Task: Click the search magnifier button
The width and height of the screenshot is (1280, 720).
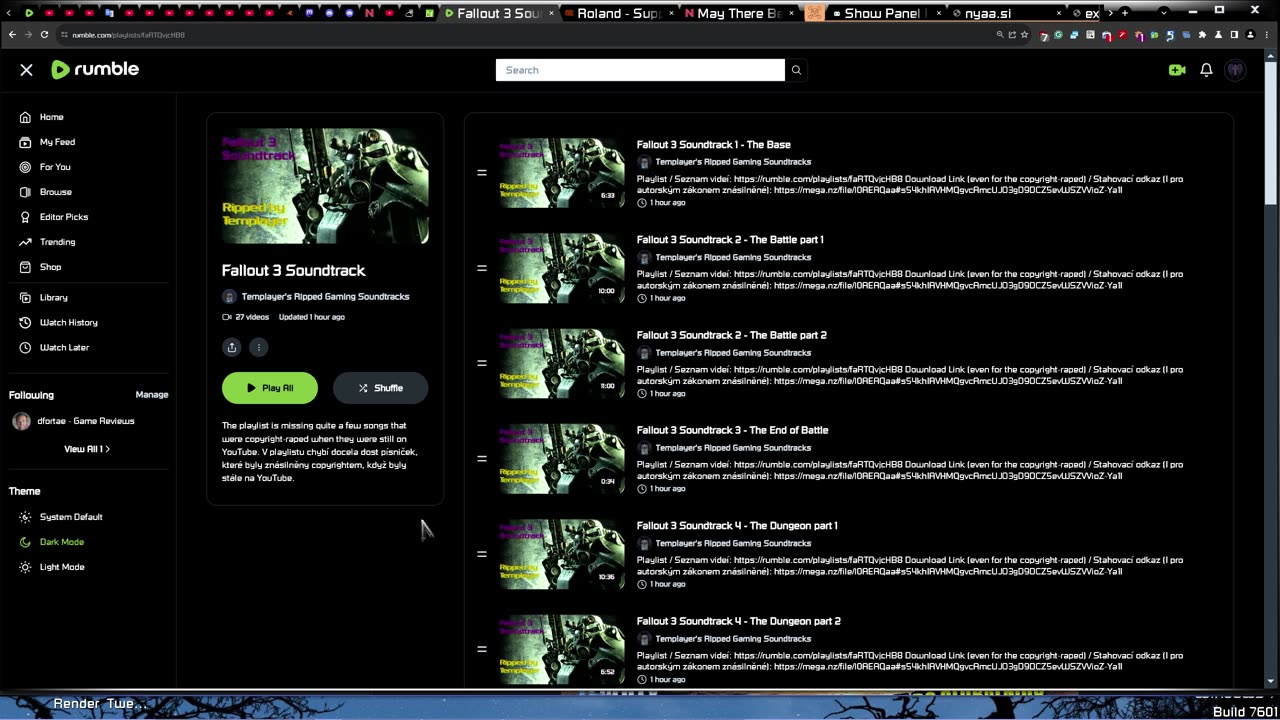Action: coord(796,70)
